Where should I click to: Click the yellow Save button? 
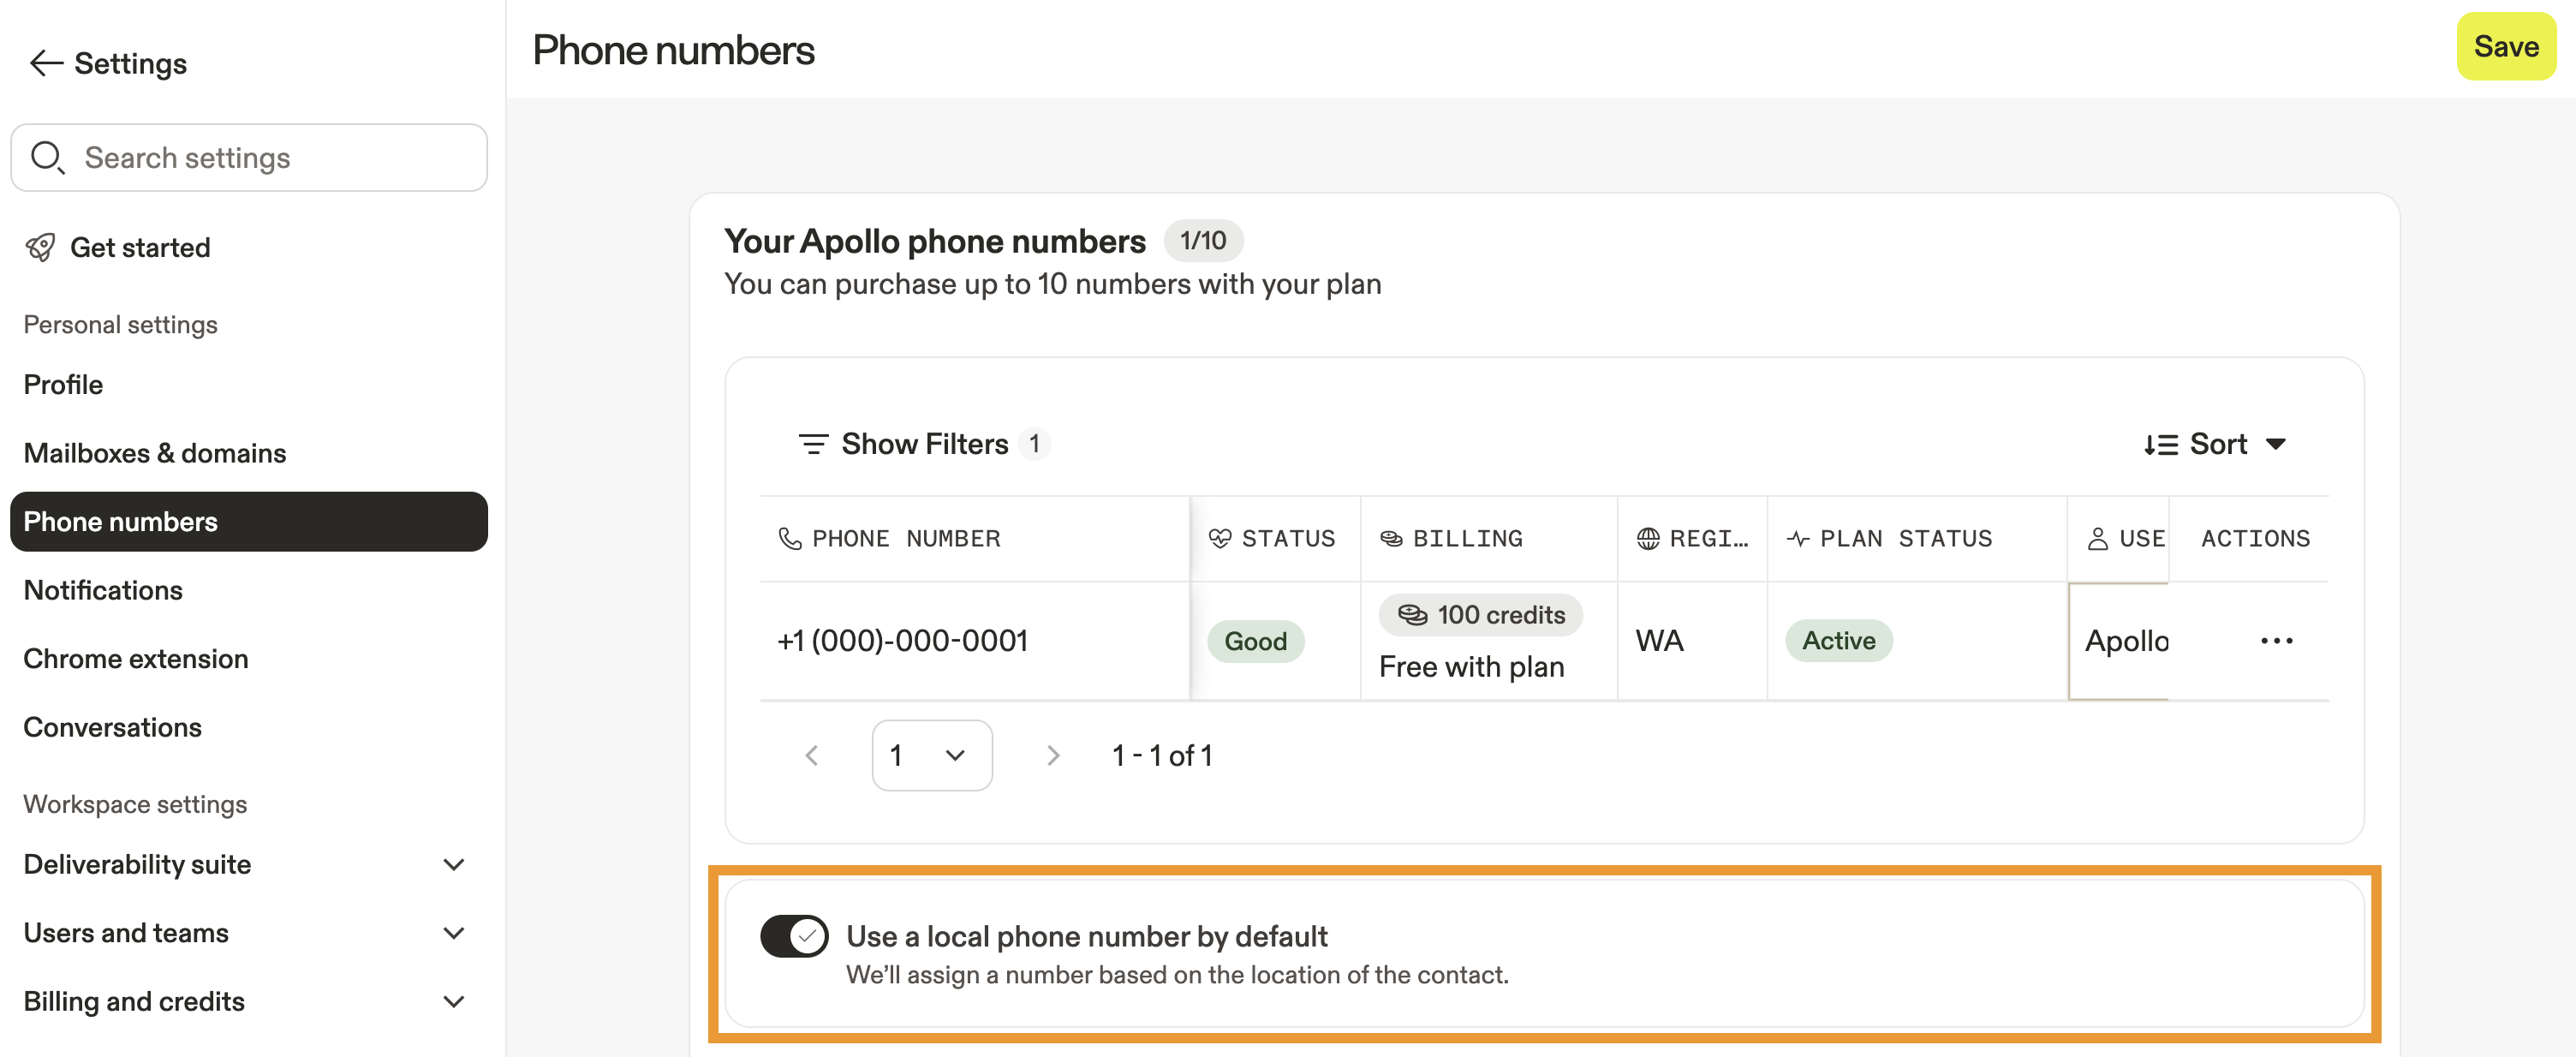point(2505,47)
